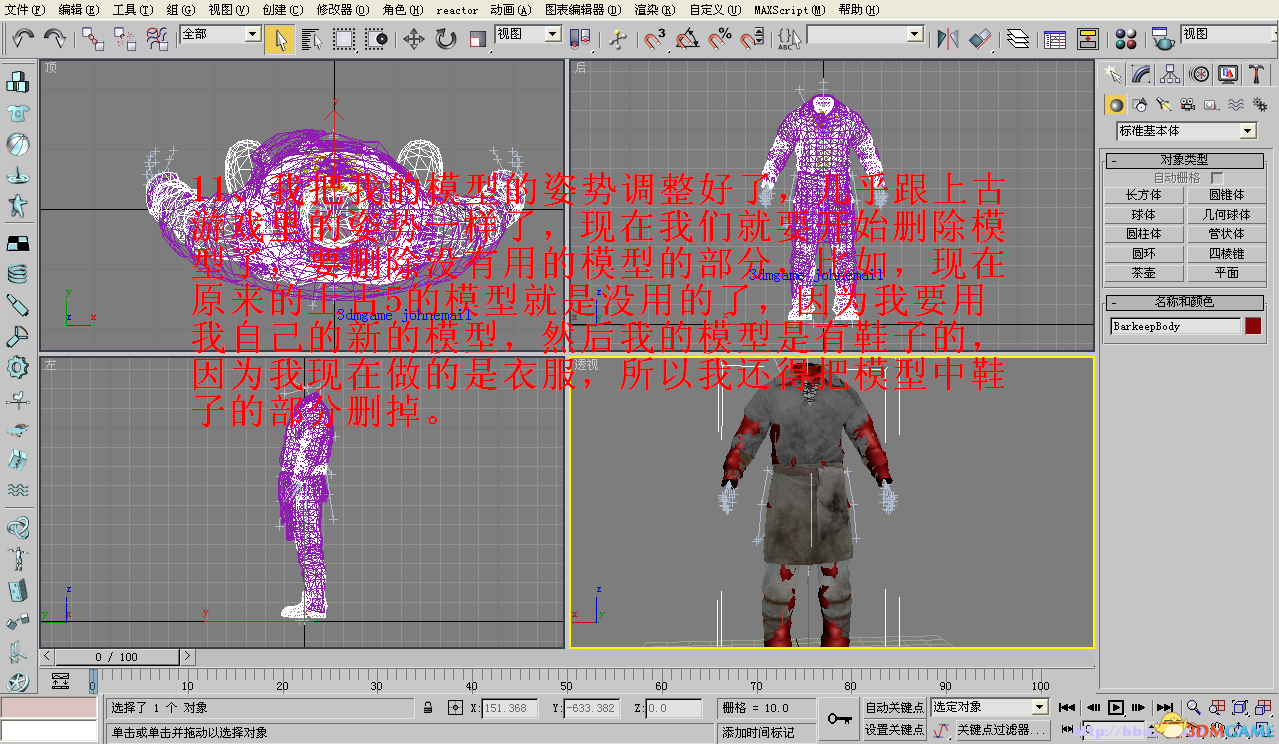Image resolution: width=1279 pixels, height=744 pixels.
Task: Switch to the Motion command panel tab
Action: [1200, 74]
